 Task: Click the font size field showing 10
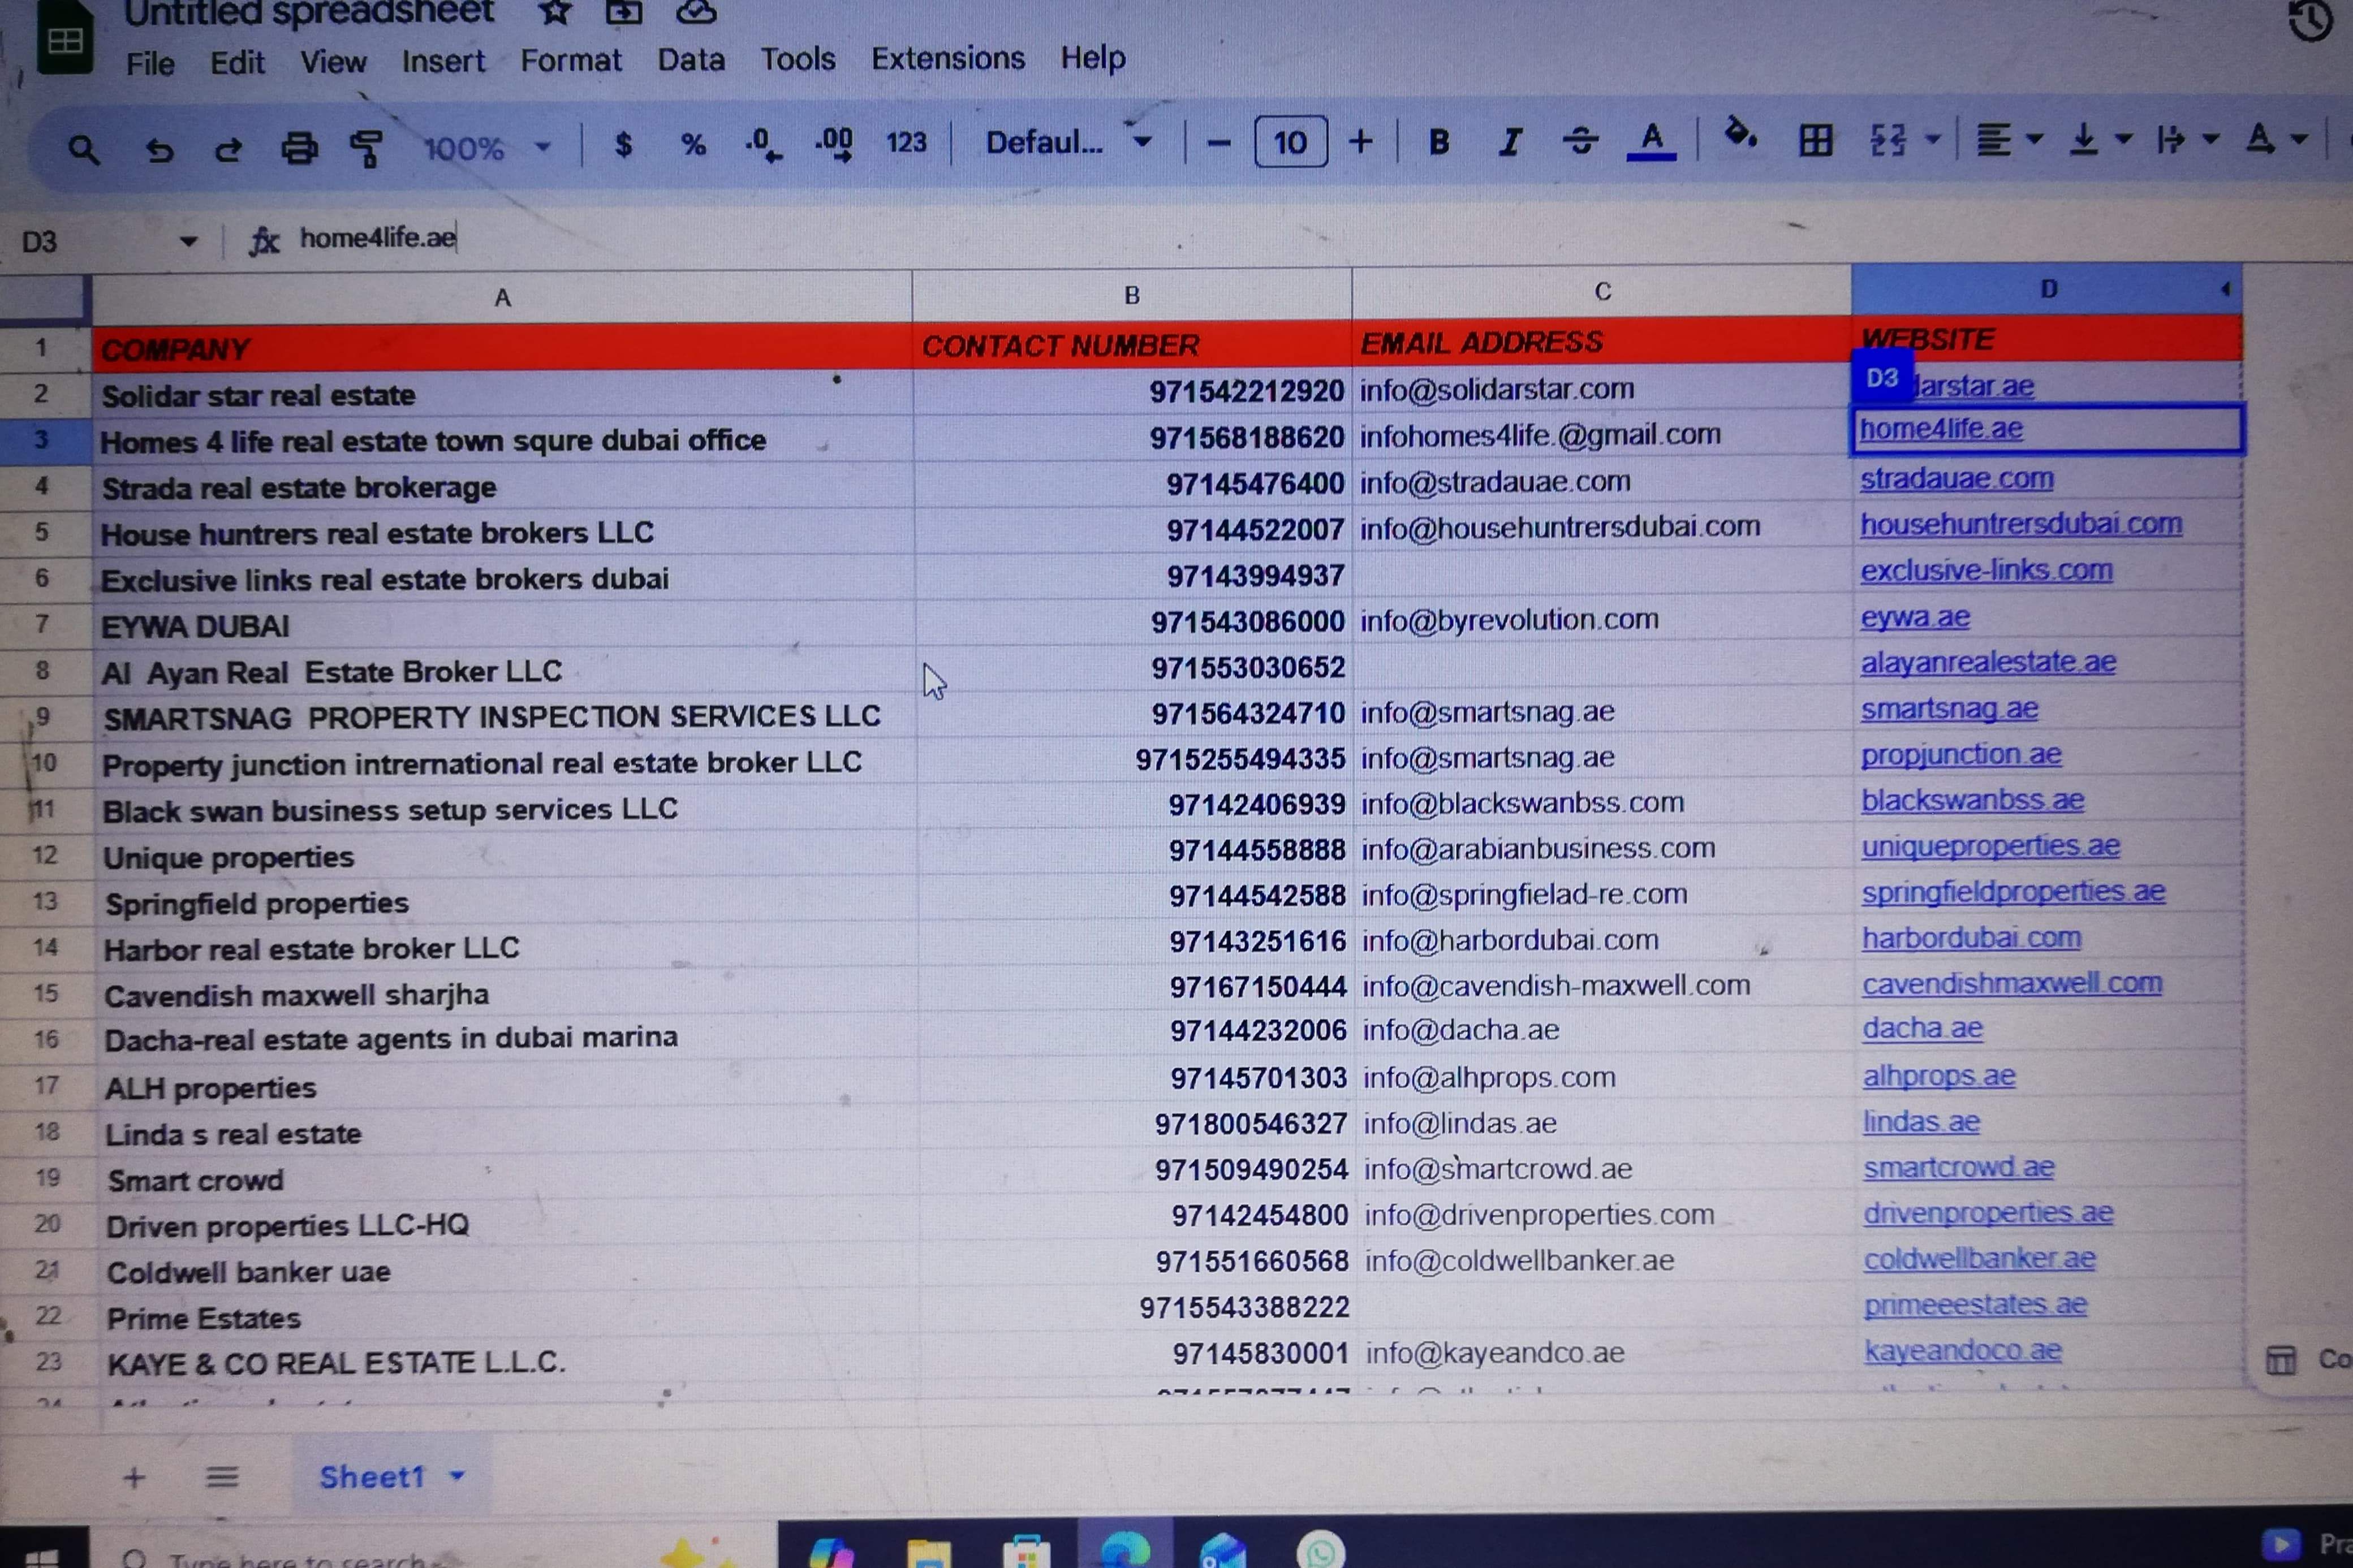point(1290,142)
